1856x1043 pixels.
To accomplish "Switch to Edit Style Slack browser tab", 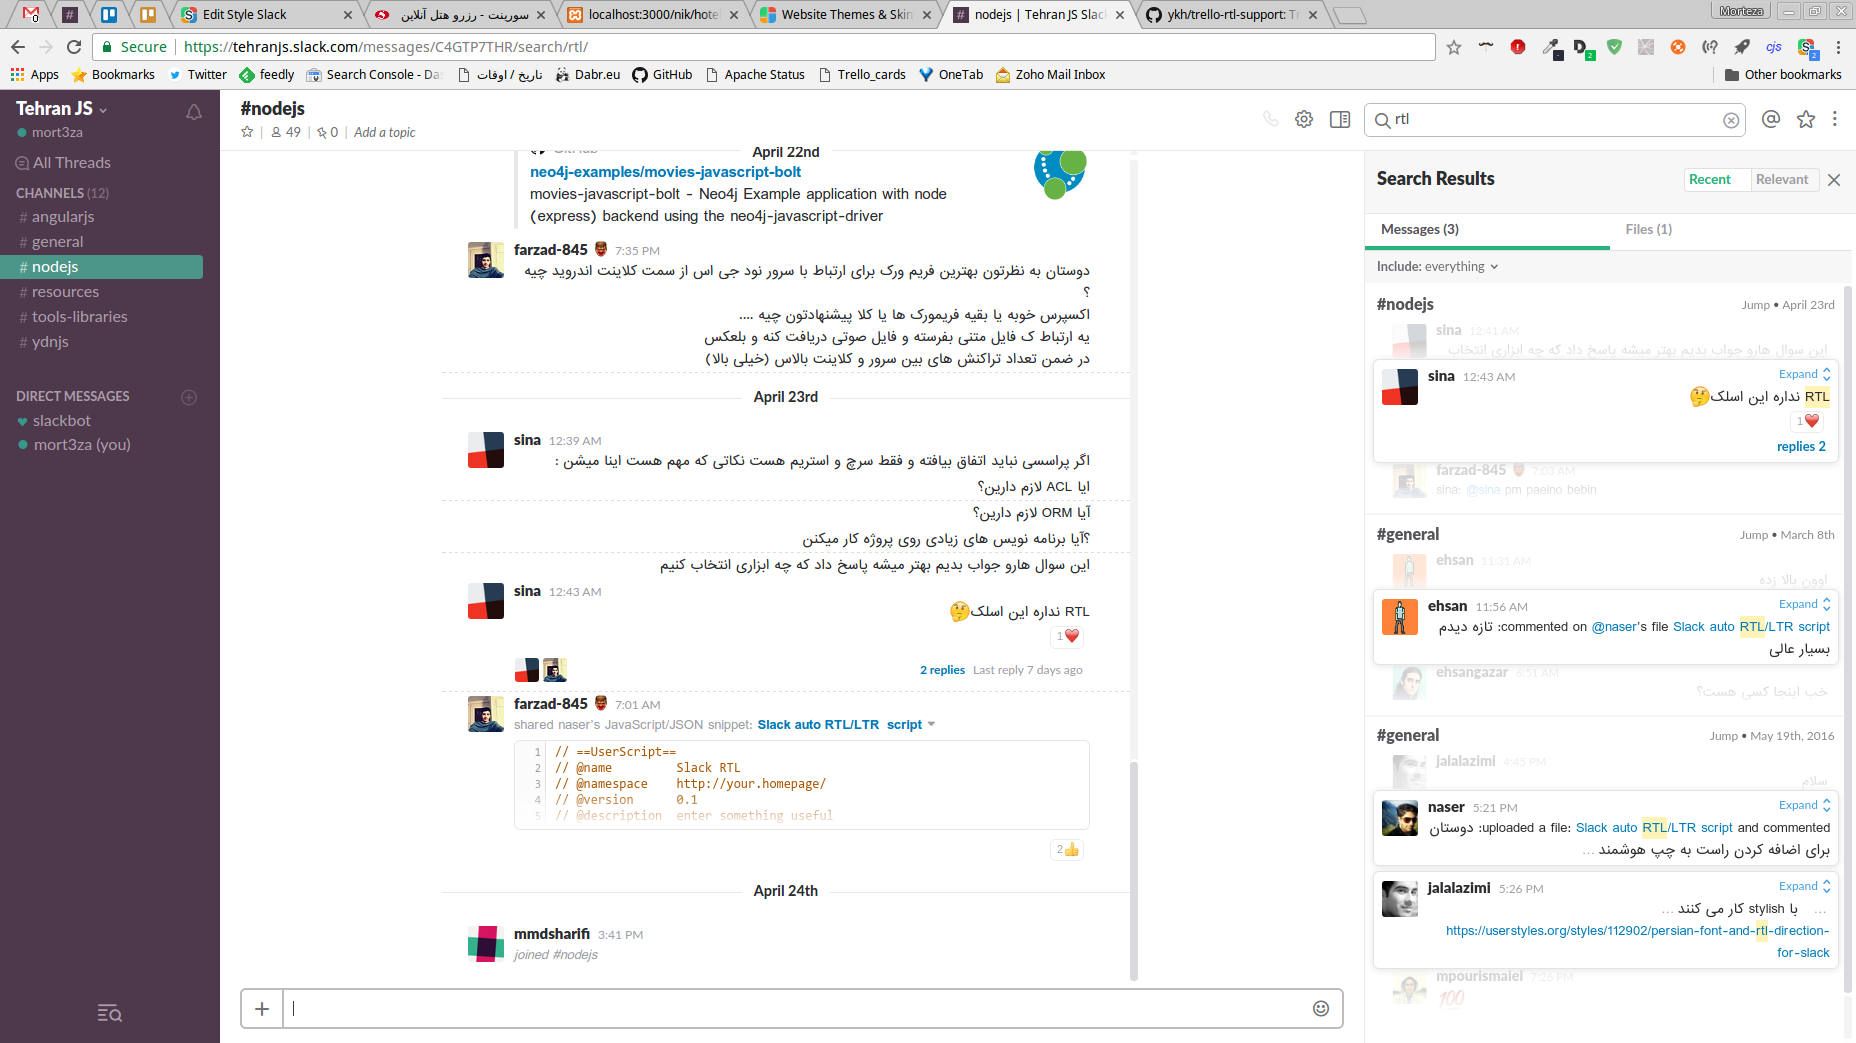I will coord(263,14).
